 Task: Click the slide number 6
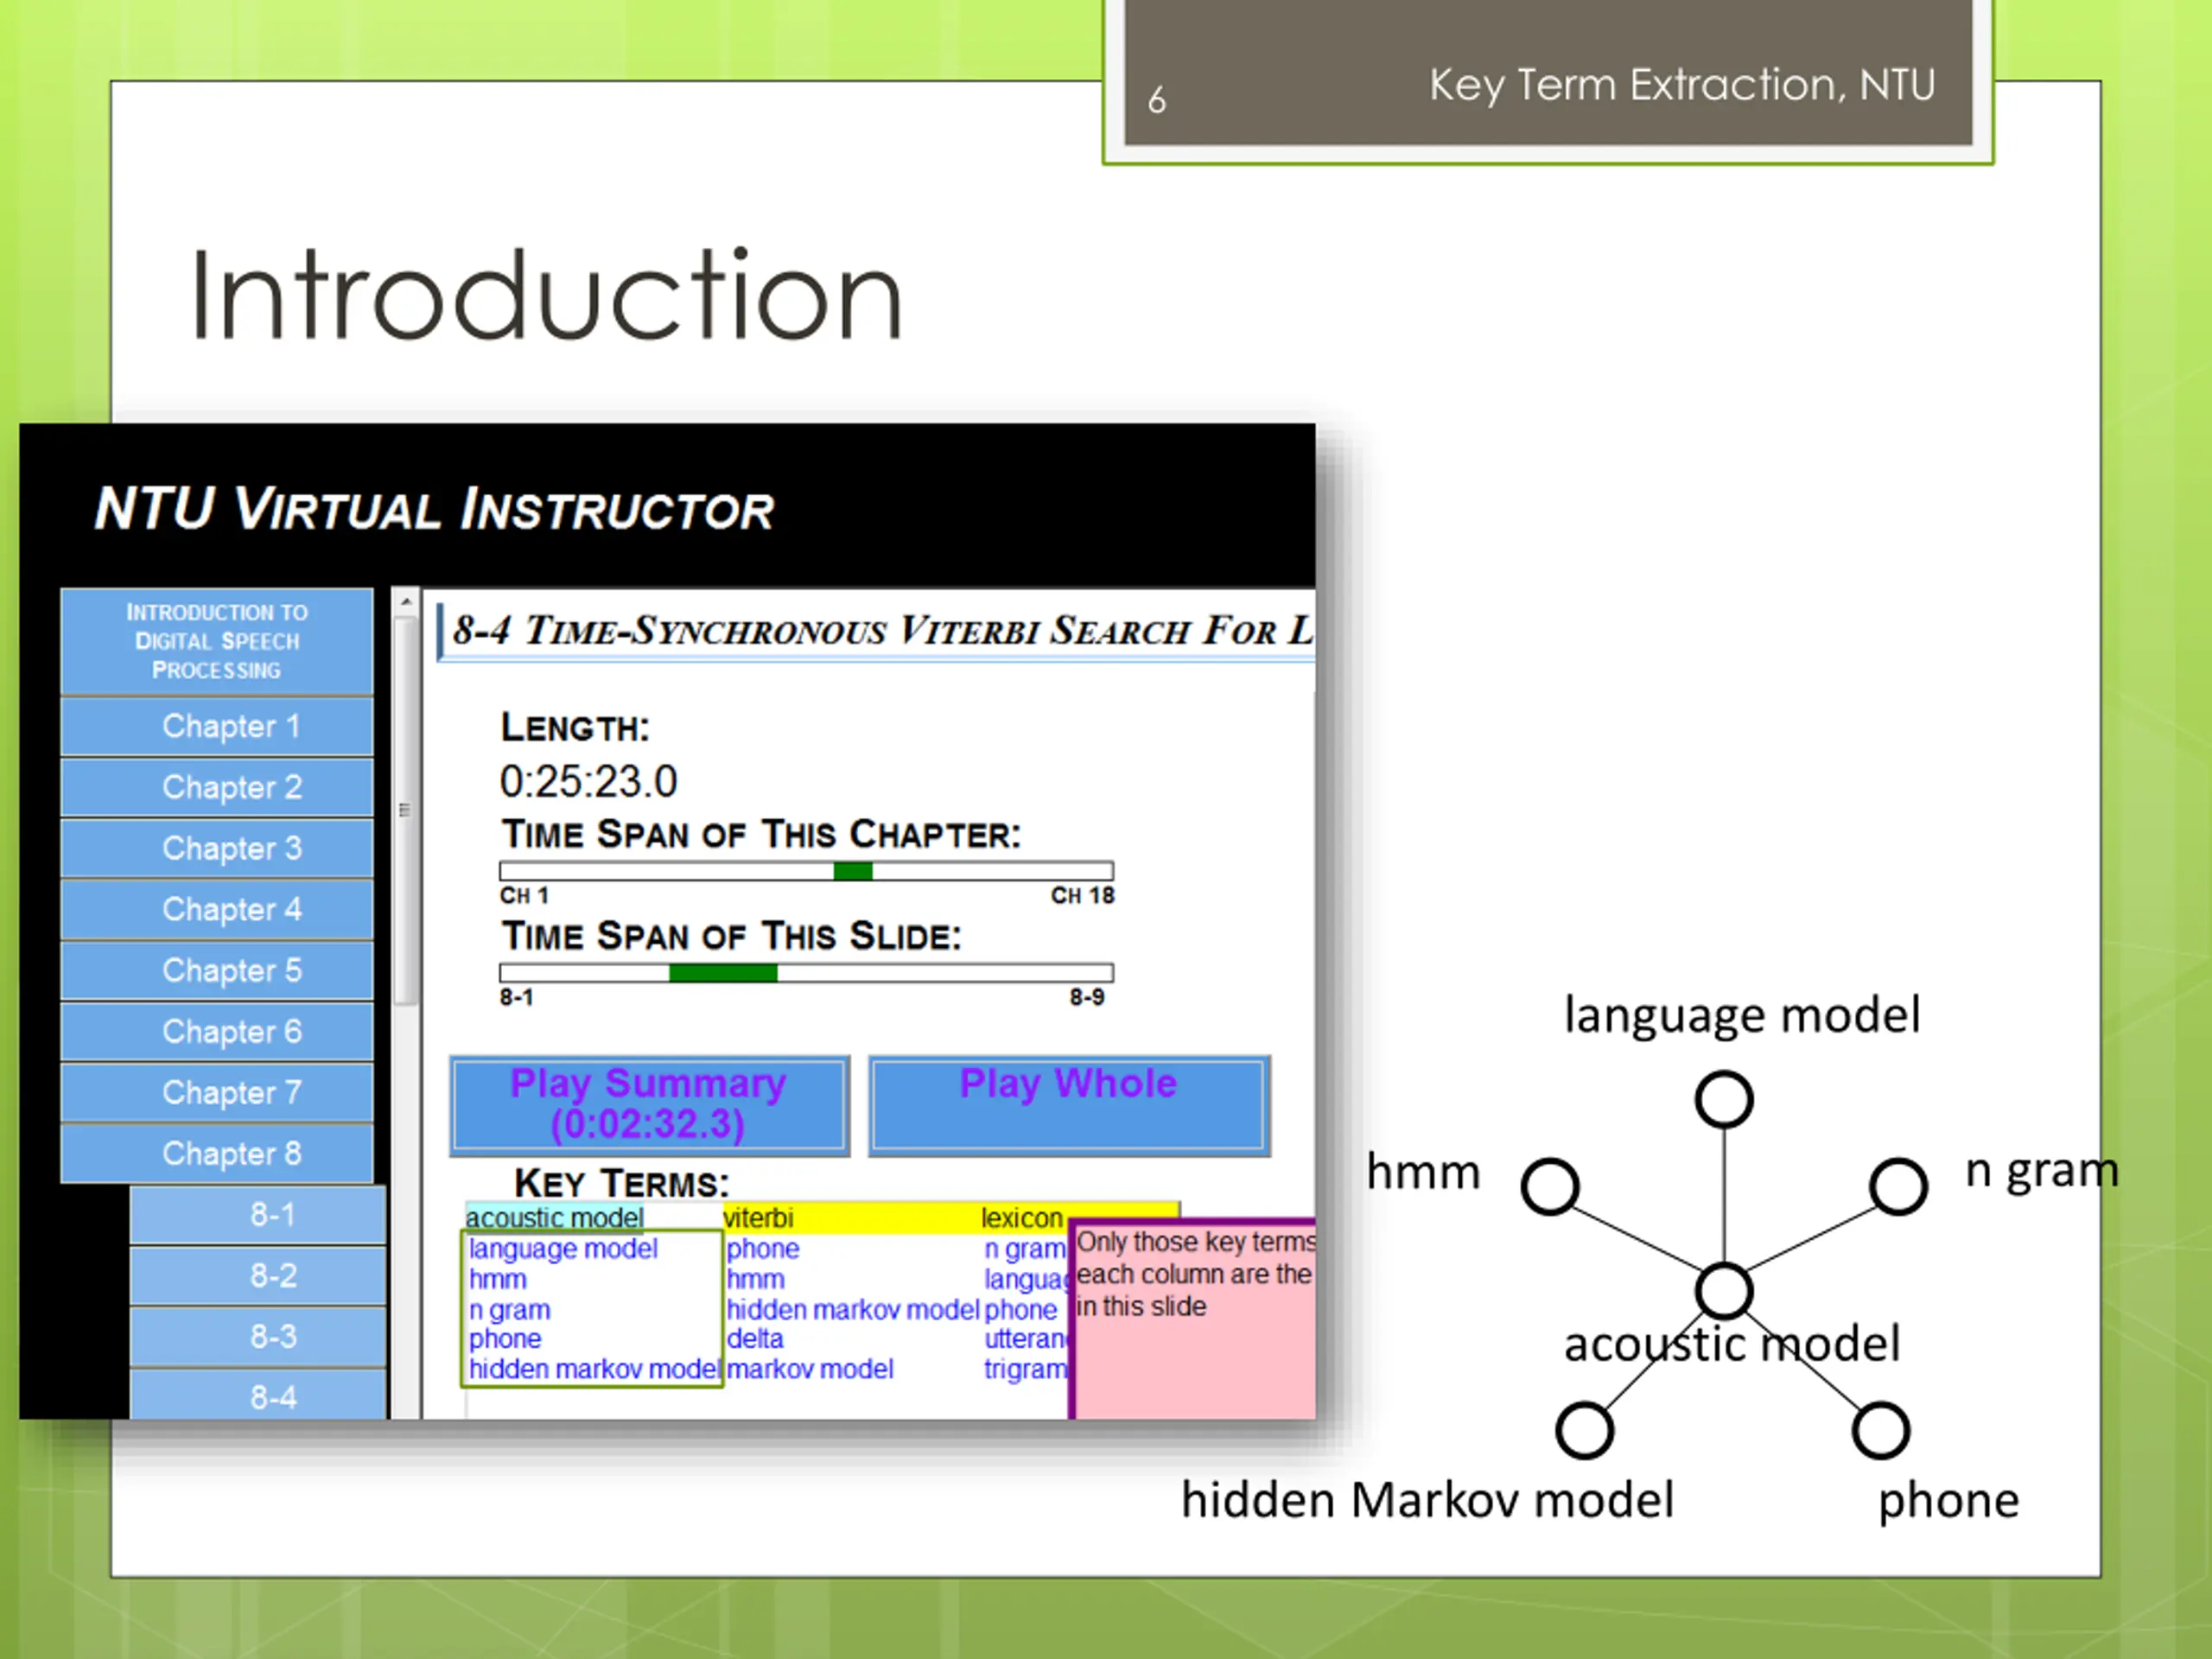1157,100
